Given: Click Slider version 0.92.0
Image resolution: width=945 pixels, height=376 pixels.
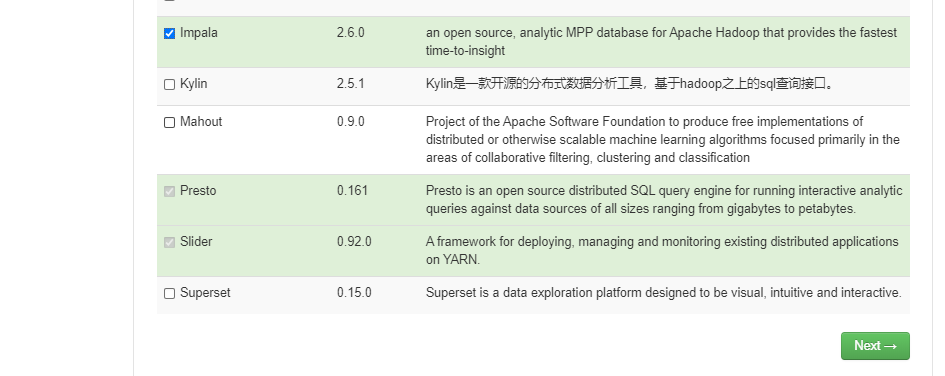Looking at the screenshot, I should [x=354, y=242].
